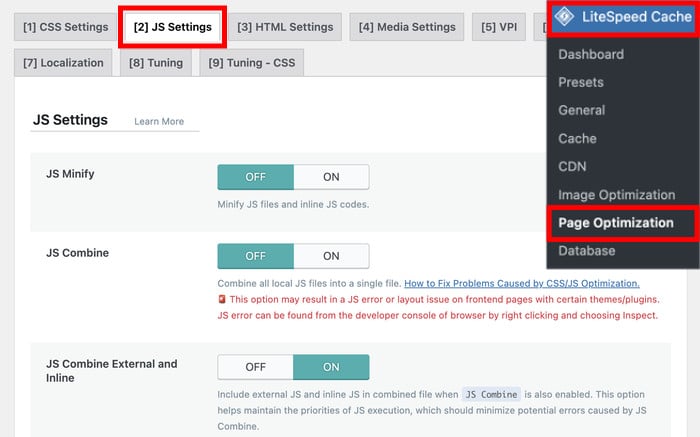Click the highlighted JS Combine code tag
700x437 pixels.
coord(491,394)
